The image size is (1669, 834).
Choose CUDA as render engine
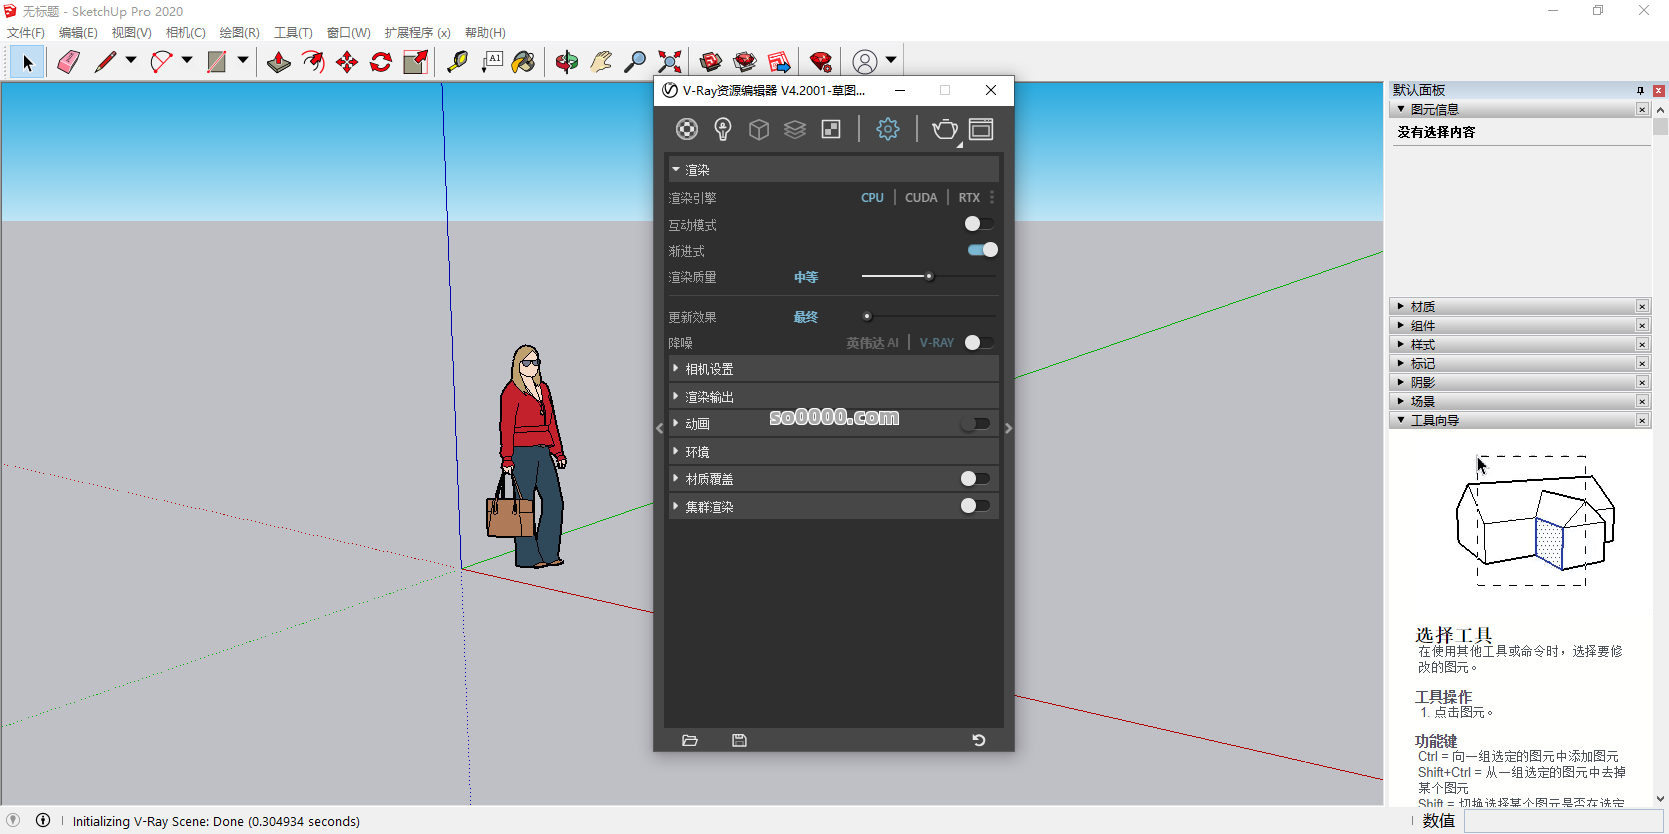[x=920, y=198]
